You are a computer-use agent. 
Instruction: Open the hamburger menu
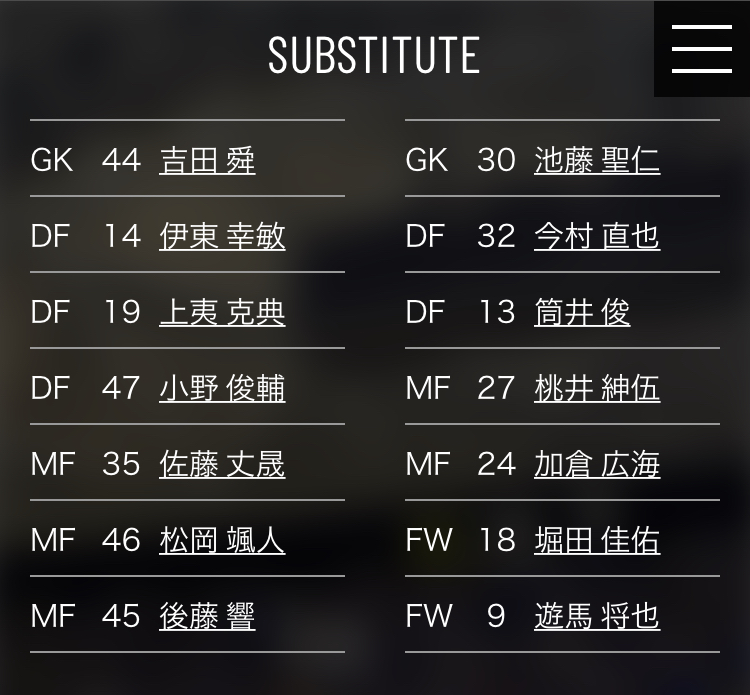point(701,49)
